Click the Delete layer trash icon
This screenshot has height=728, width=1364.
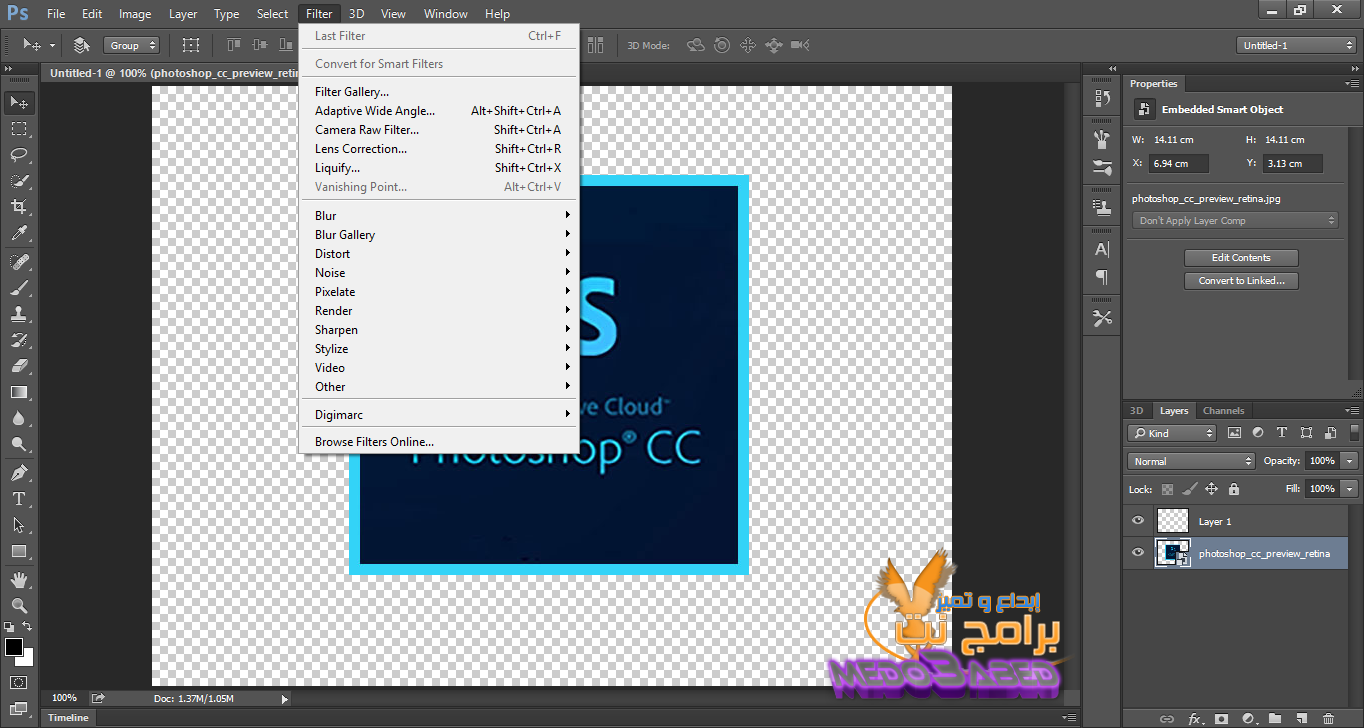click(1328, 718)
